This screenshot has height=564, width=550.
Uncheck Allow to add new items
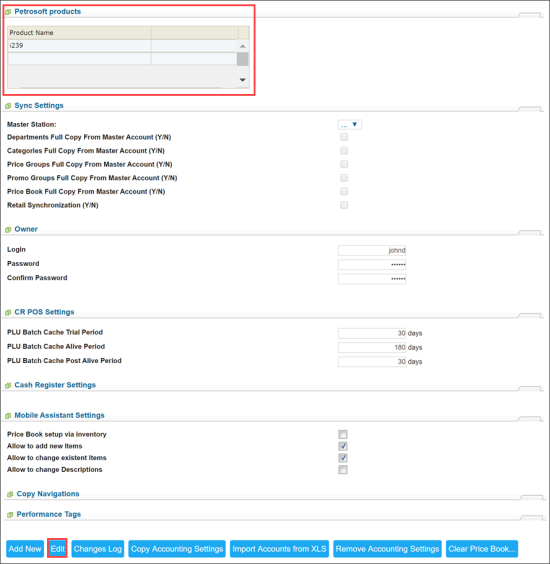pos(343,446)
